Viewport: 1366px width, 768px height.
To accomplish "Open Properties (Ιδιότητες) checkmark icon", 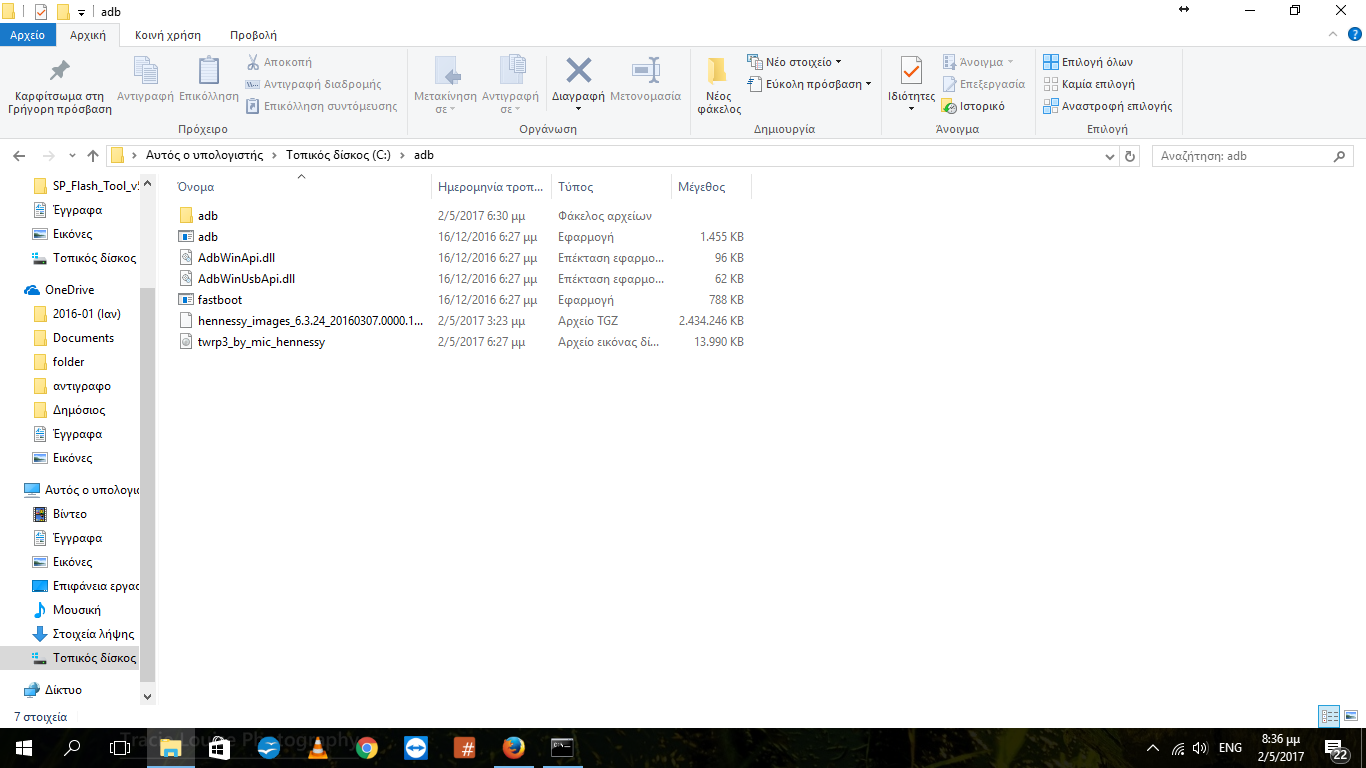I will pos(911,71).
